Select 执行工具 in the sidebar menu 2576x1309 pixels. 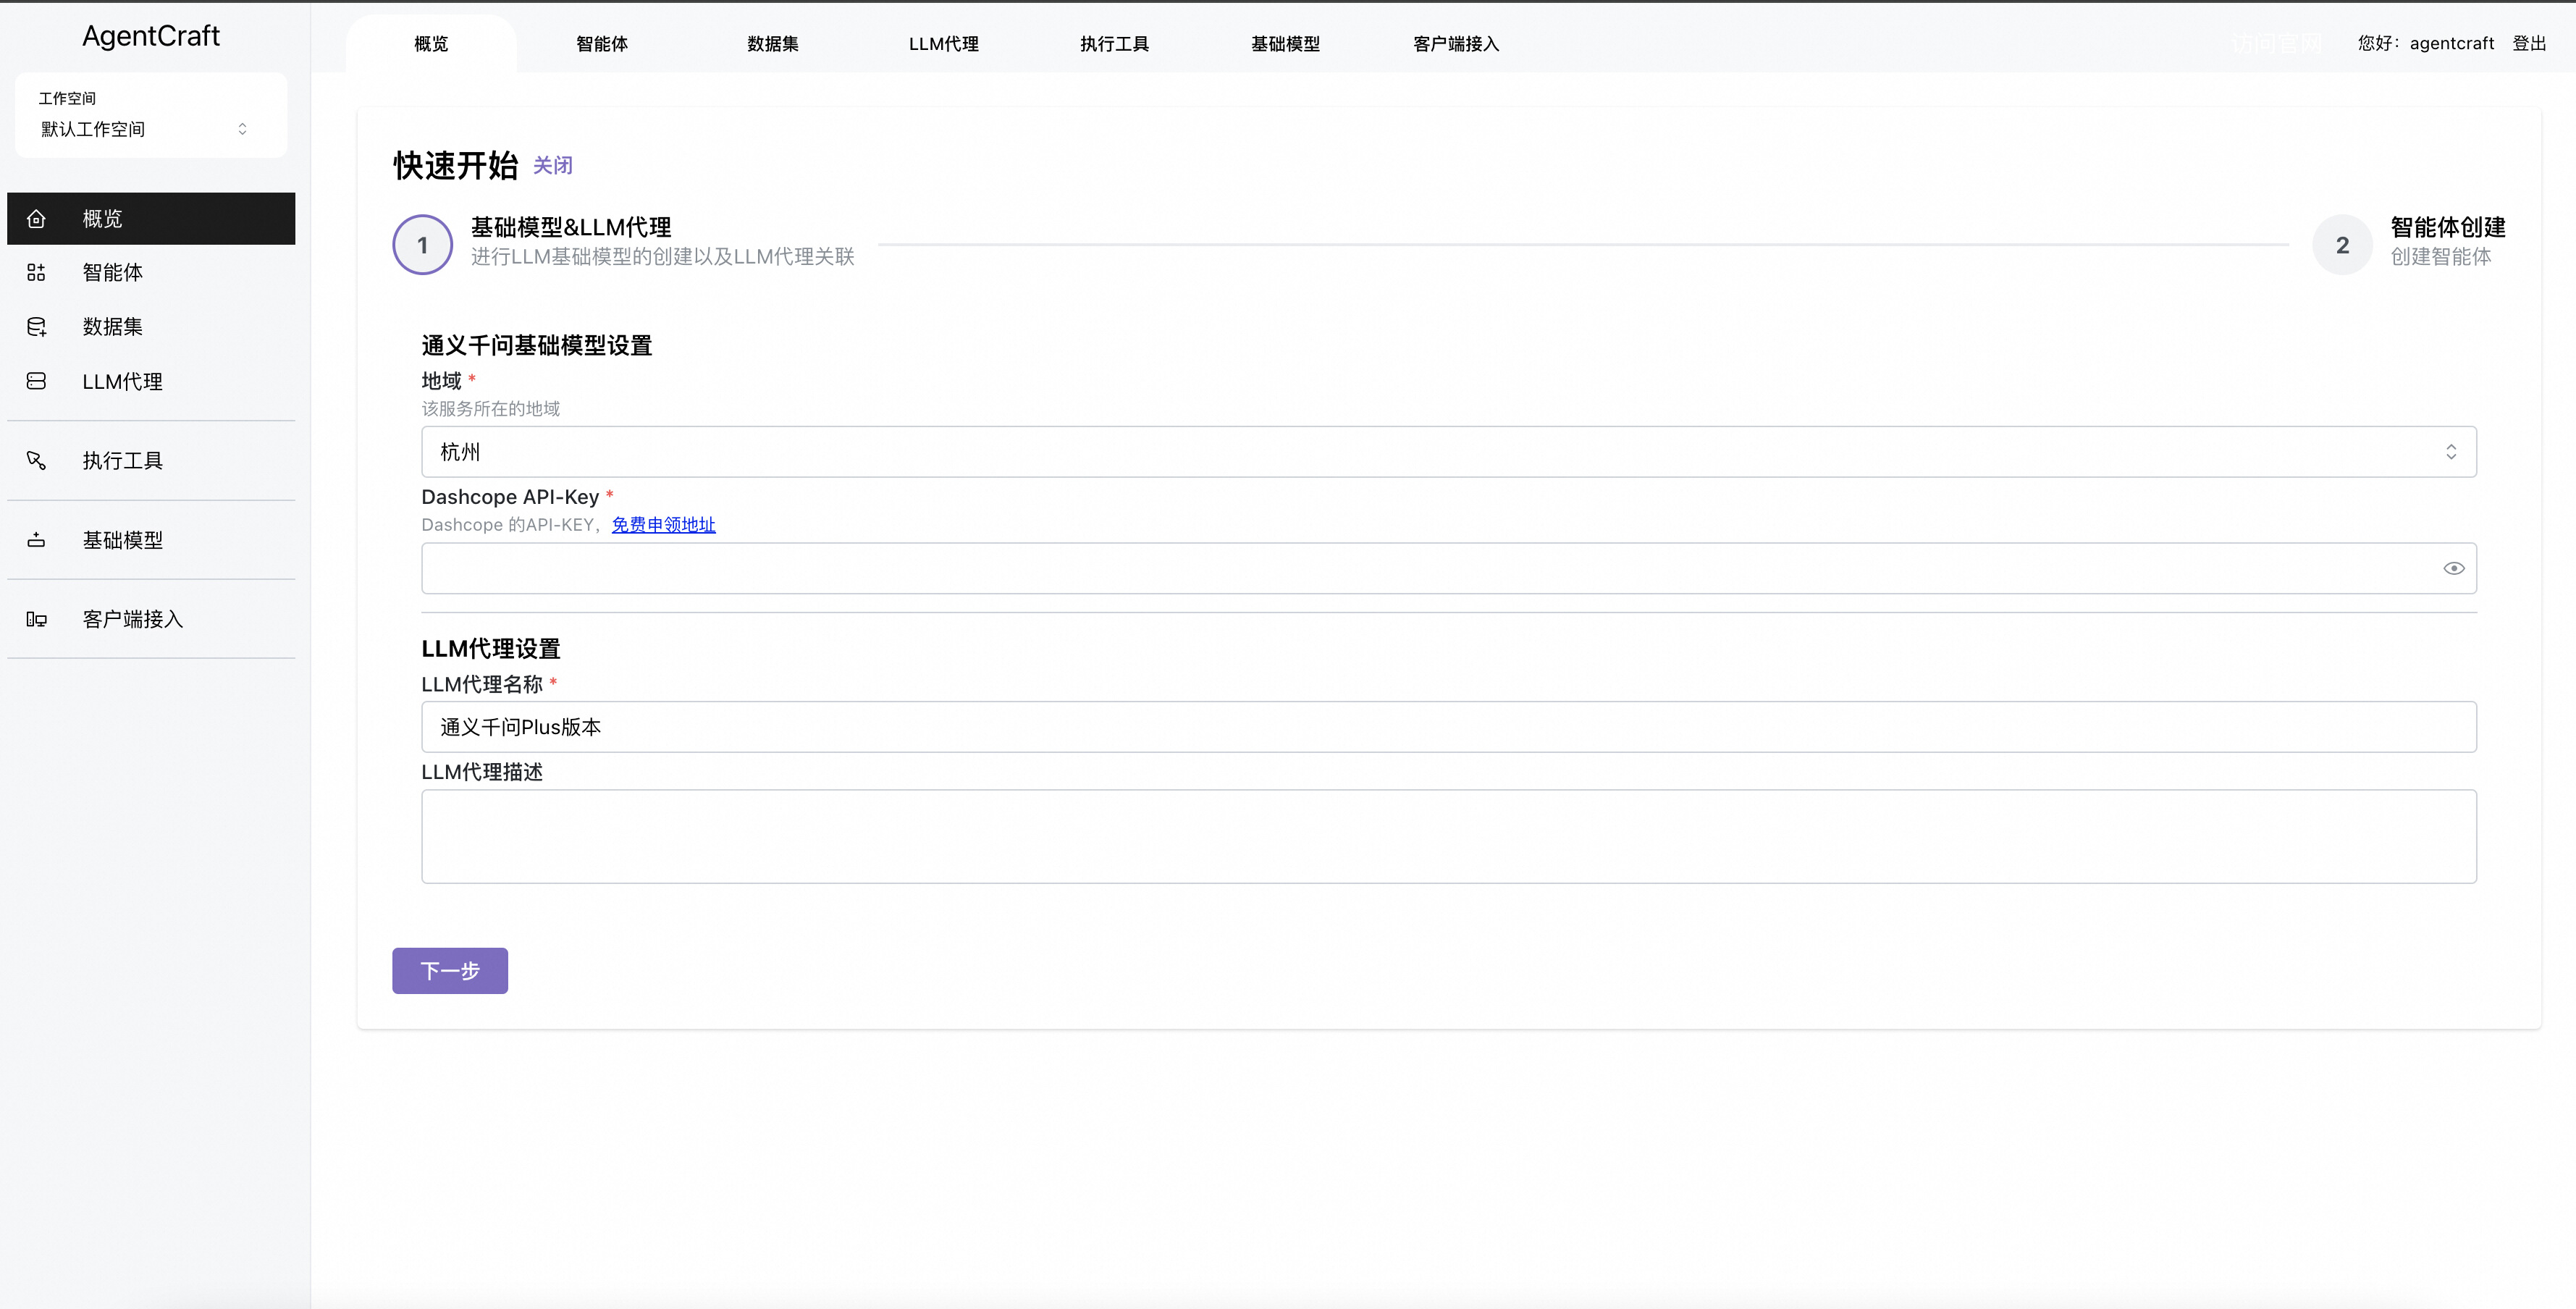pos(151,461)
